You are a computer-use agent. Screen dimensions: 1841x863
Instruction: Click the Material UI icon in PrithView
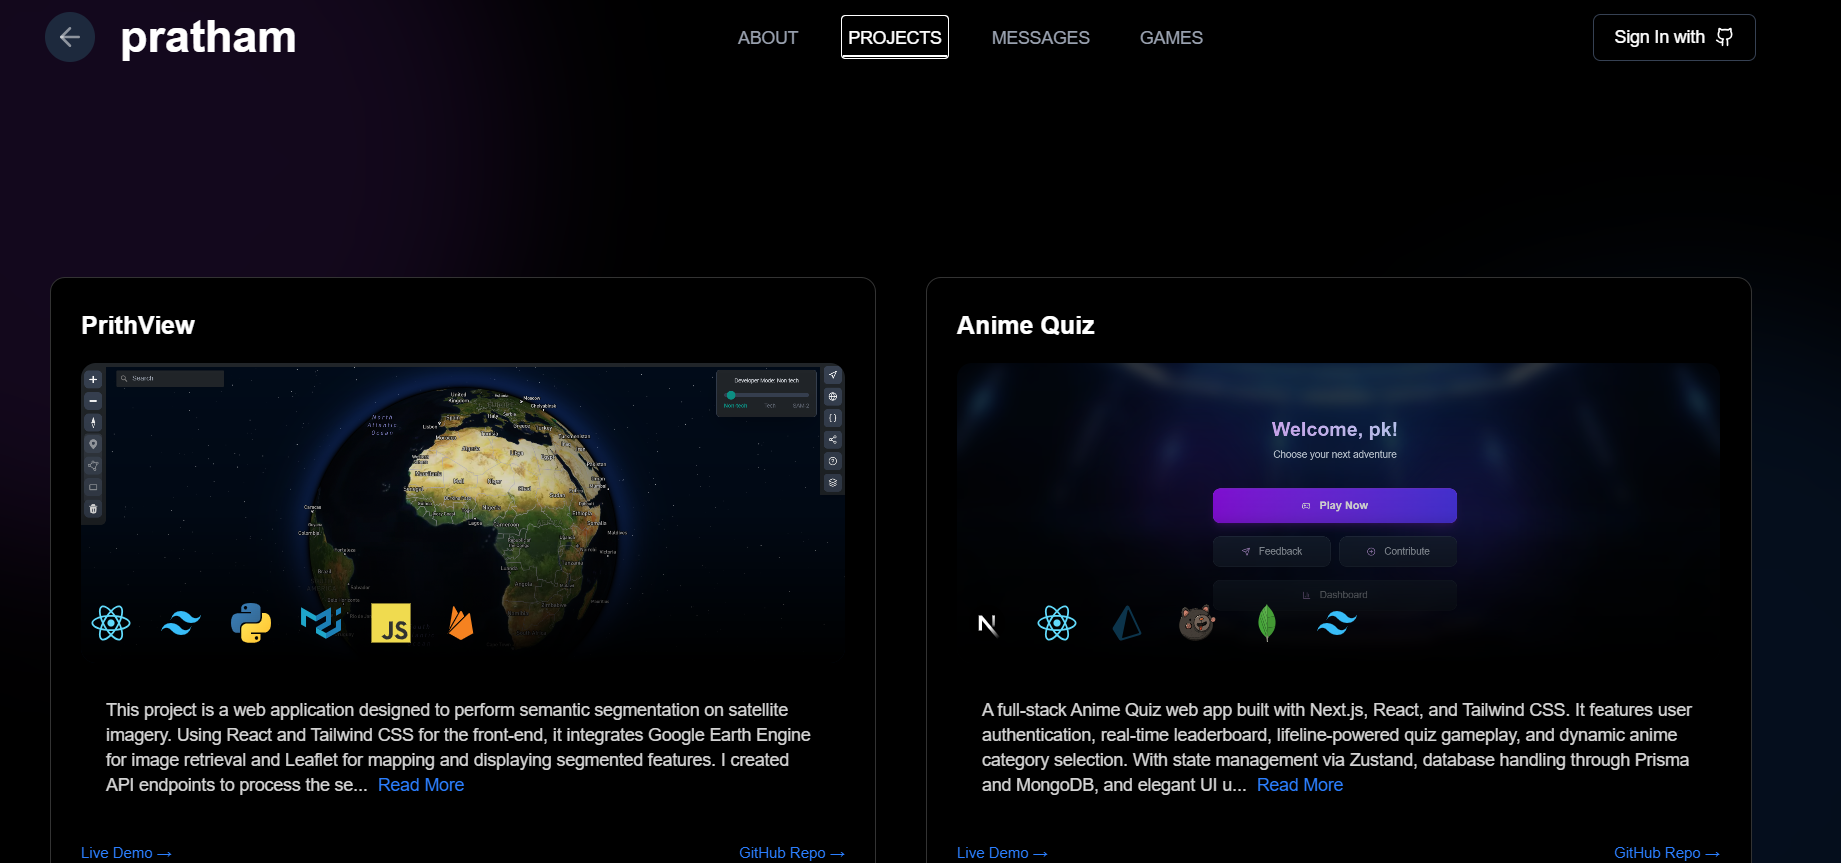point(321,623)
